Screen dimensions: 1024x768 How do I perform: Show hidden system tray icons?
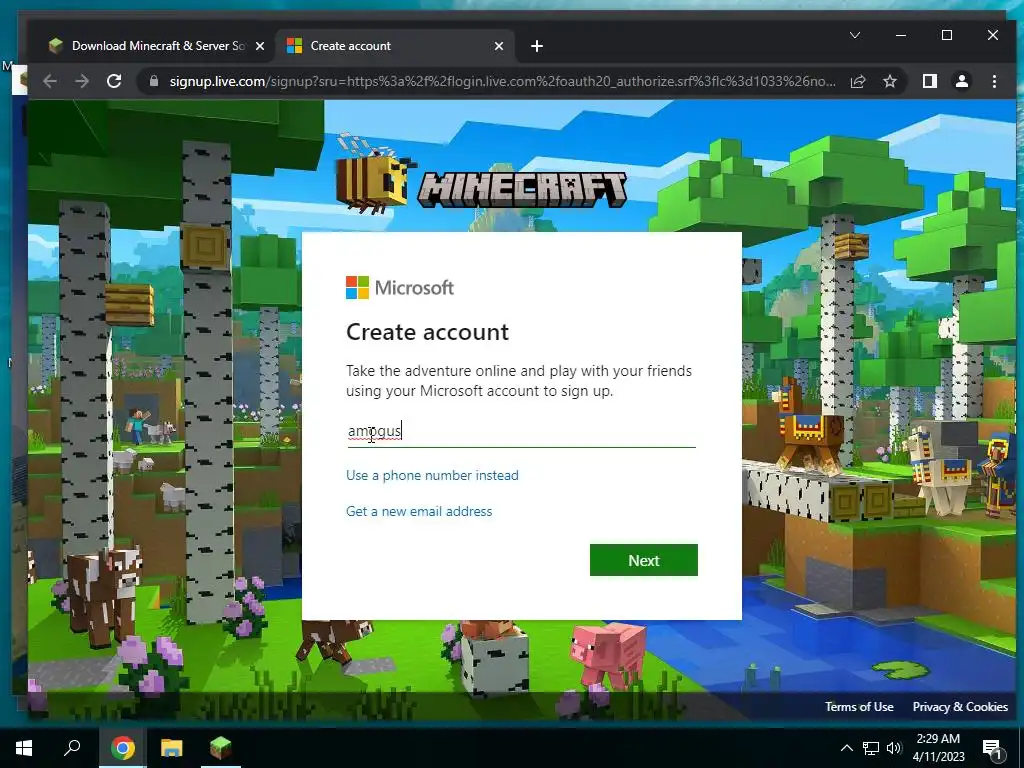pyautogui.click(x=846, y=748)
